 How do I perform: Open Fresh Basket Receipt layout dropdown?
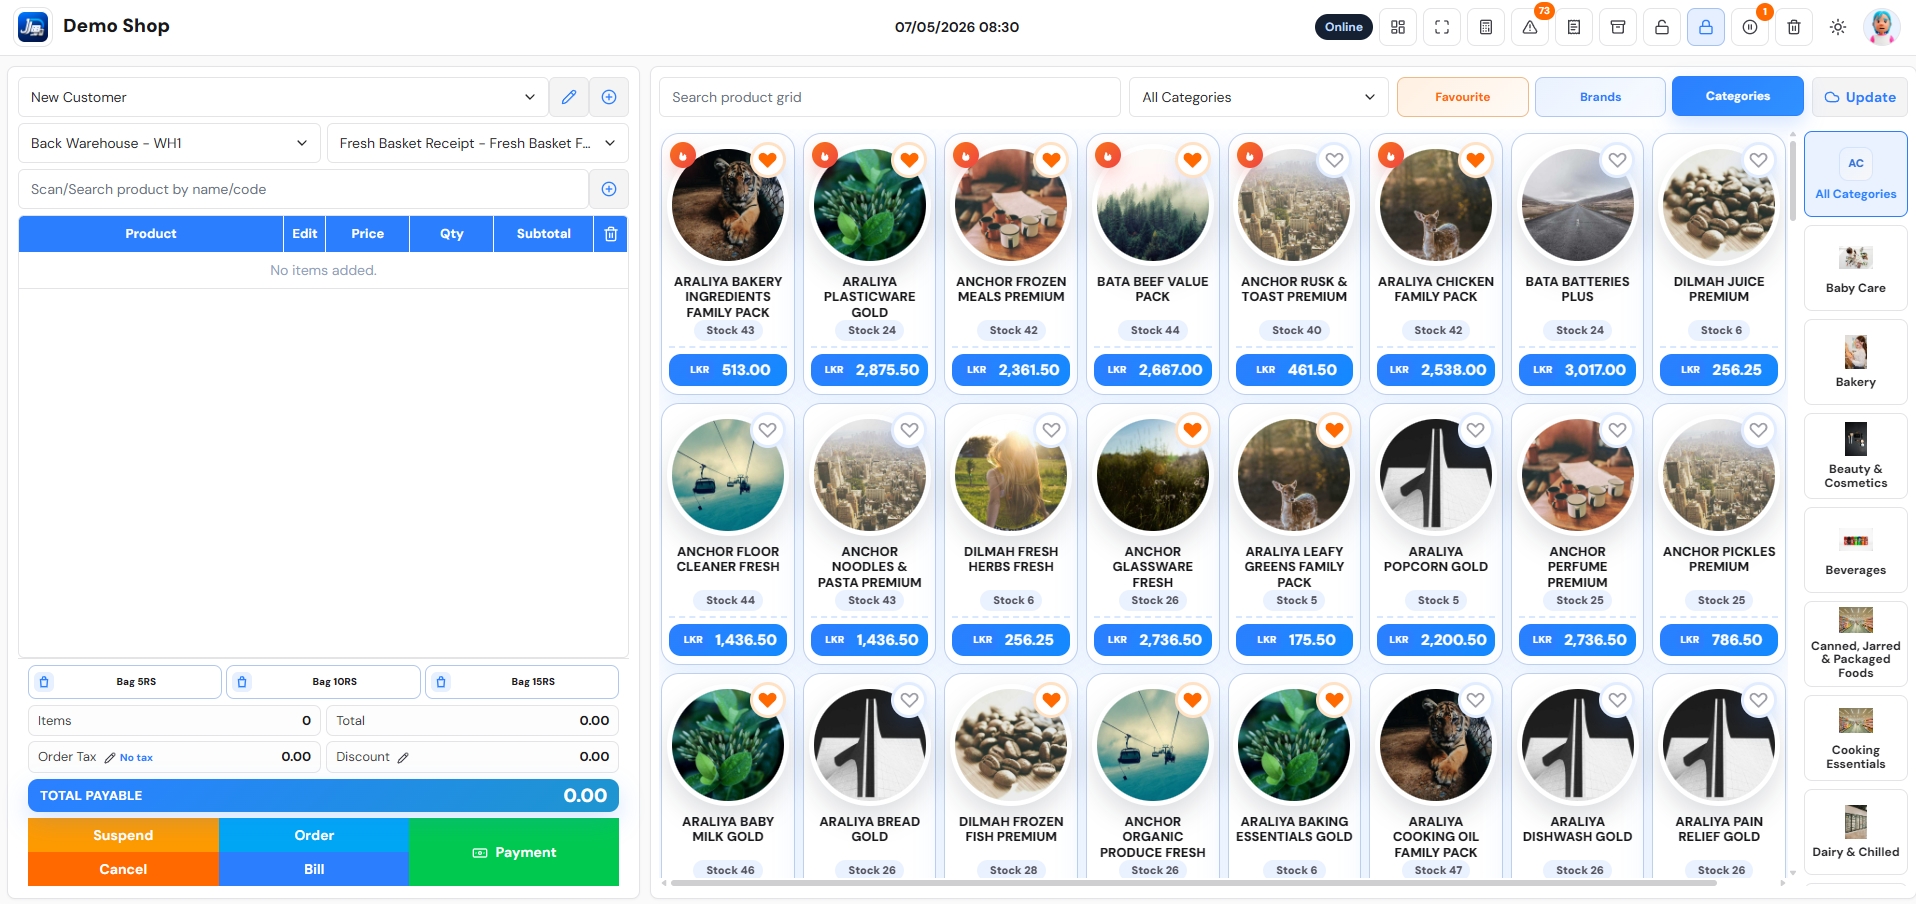(x=478, y=143)
